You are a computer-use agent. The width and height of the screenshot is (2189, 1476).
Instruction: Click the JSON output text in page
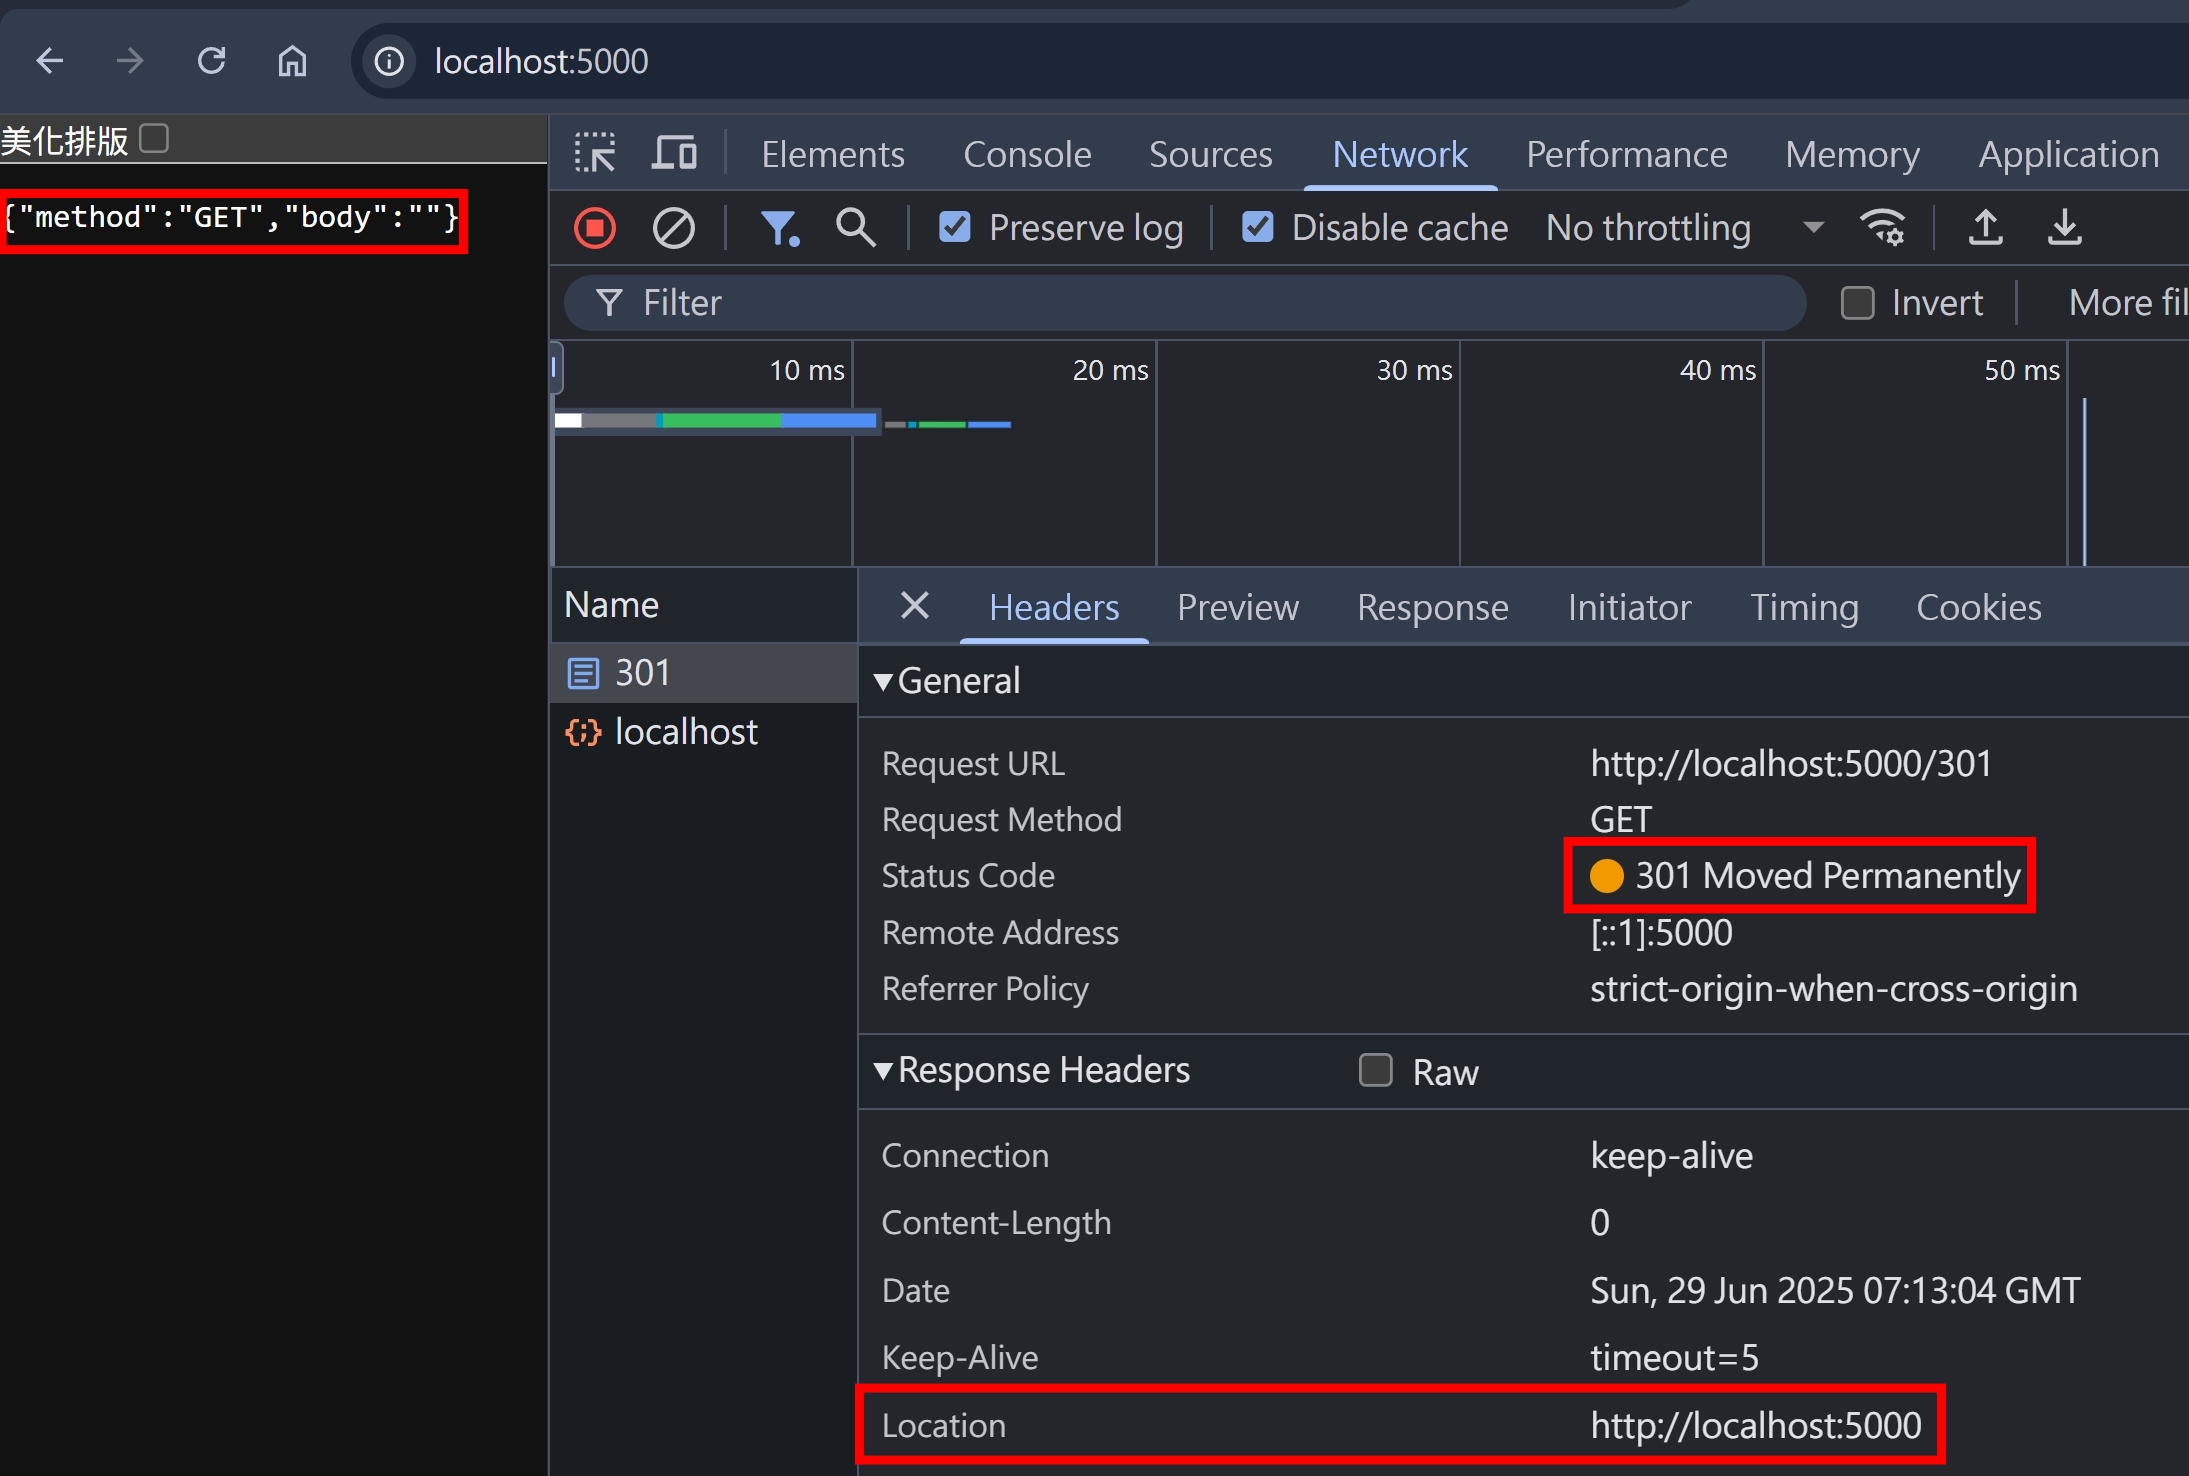tap(231, 217)
